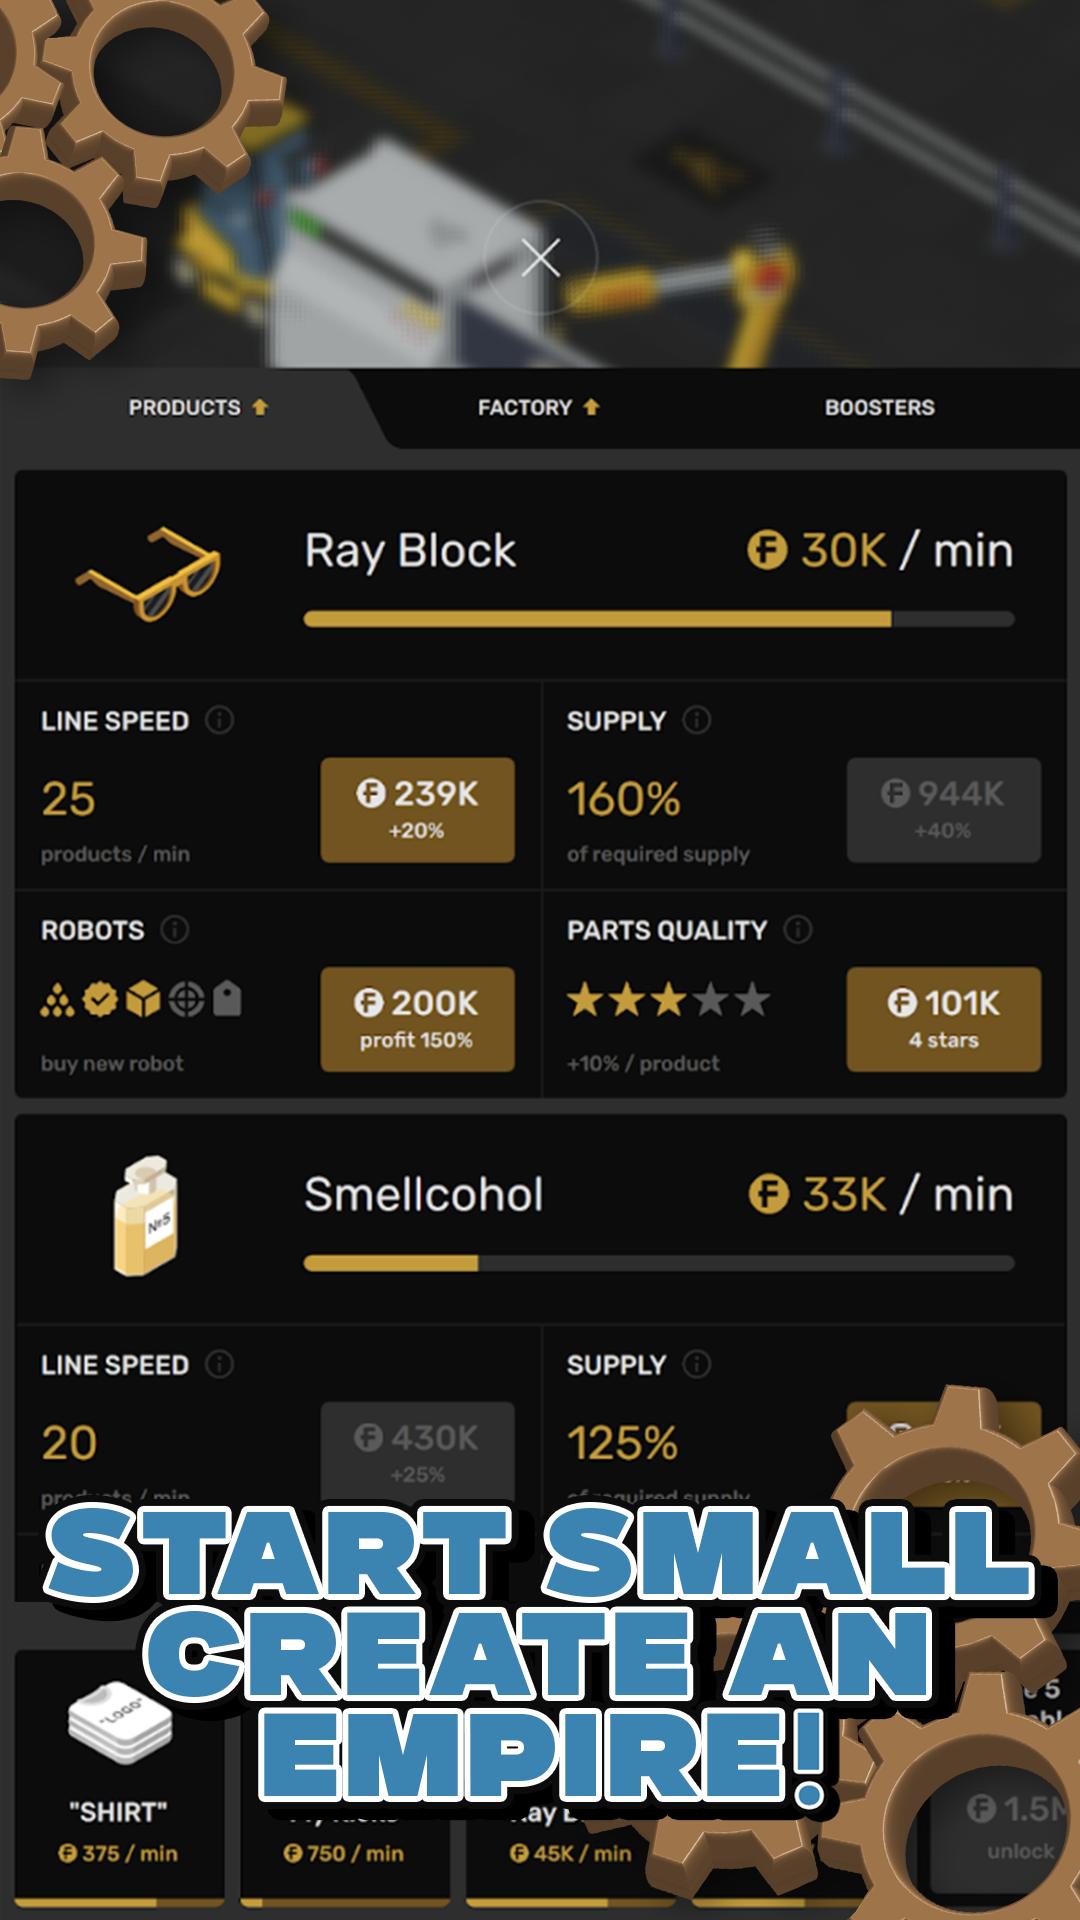Viewport: 1080px width, 1920px height.
Task: Switch to the Products tab
Action: (198, 407)
